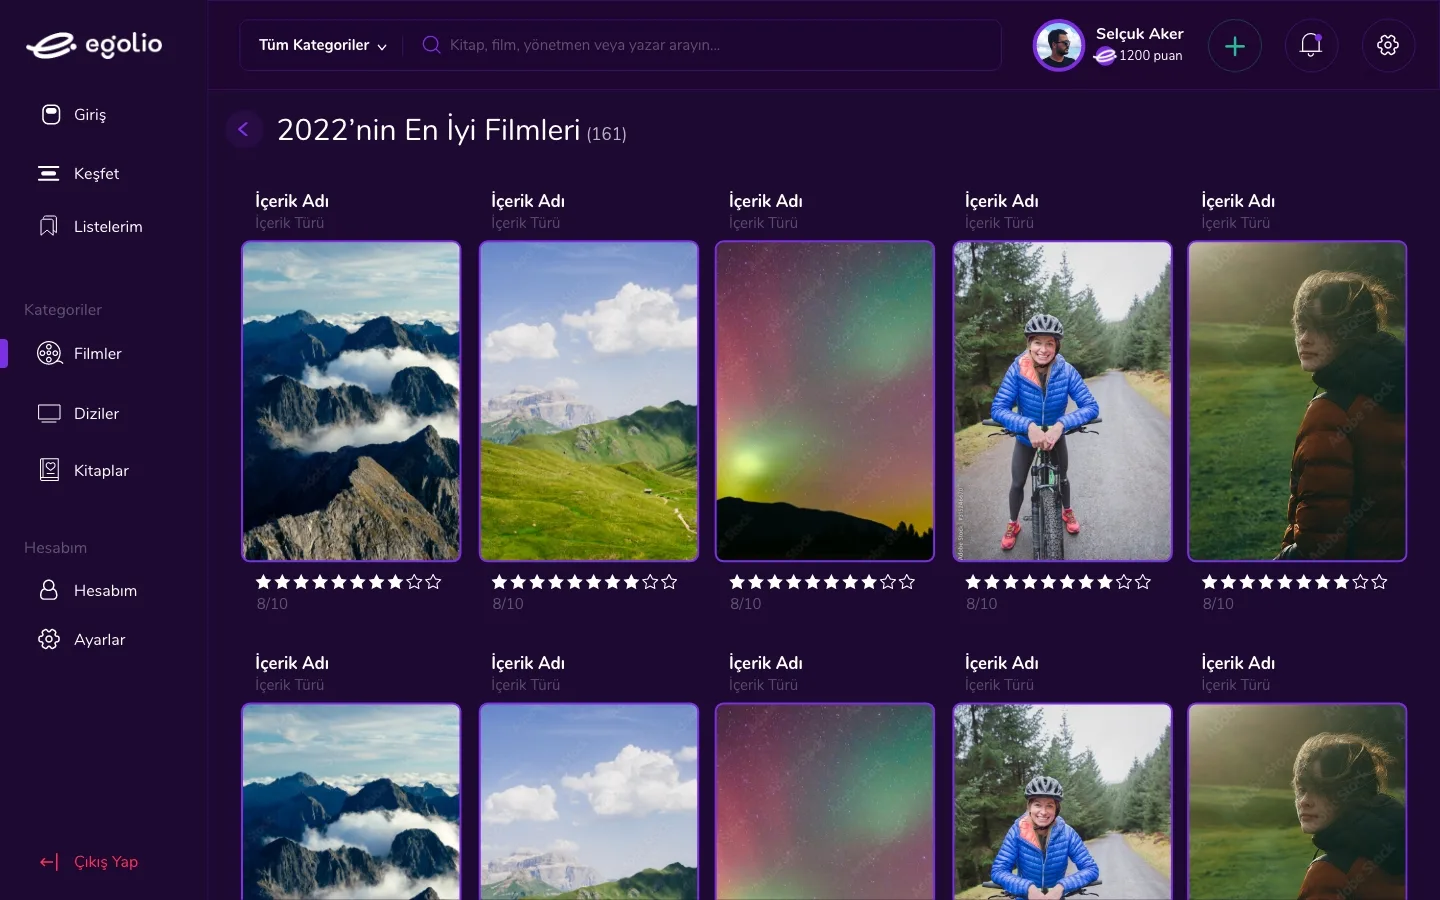The width and height of the screenshot is (1440, 900).
Task: Click the Listelerim bookmark icon
Action: pos(48,226)
